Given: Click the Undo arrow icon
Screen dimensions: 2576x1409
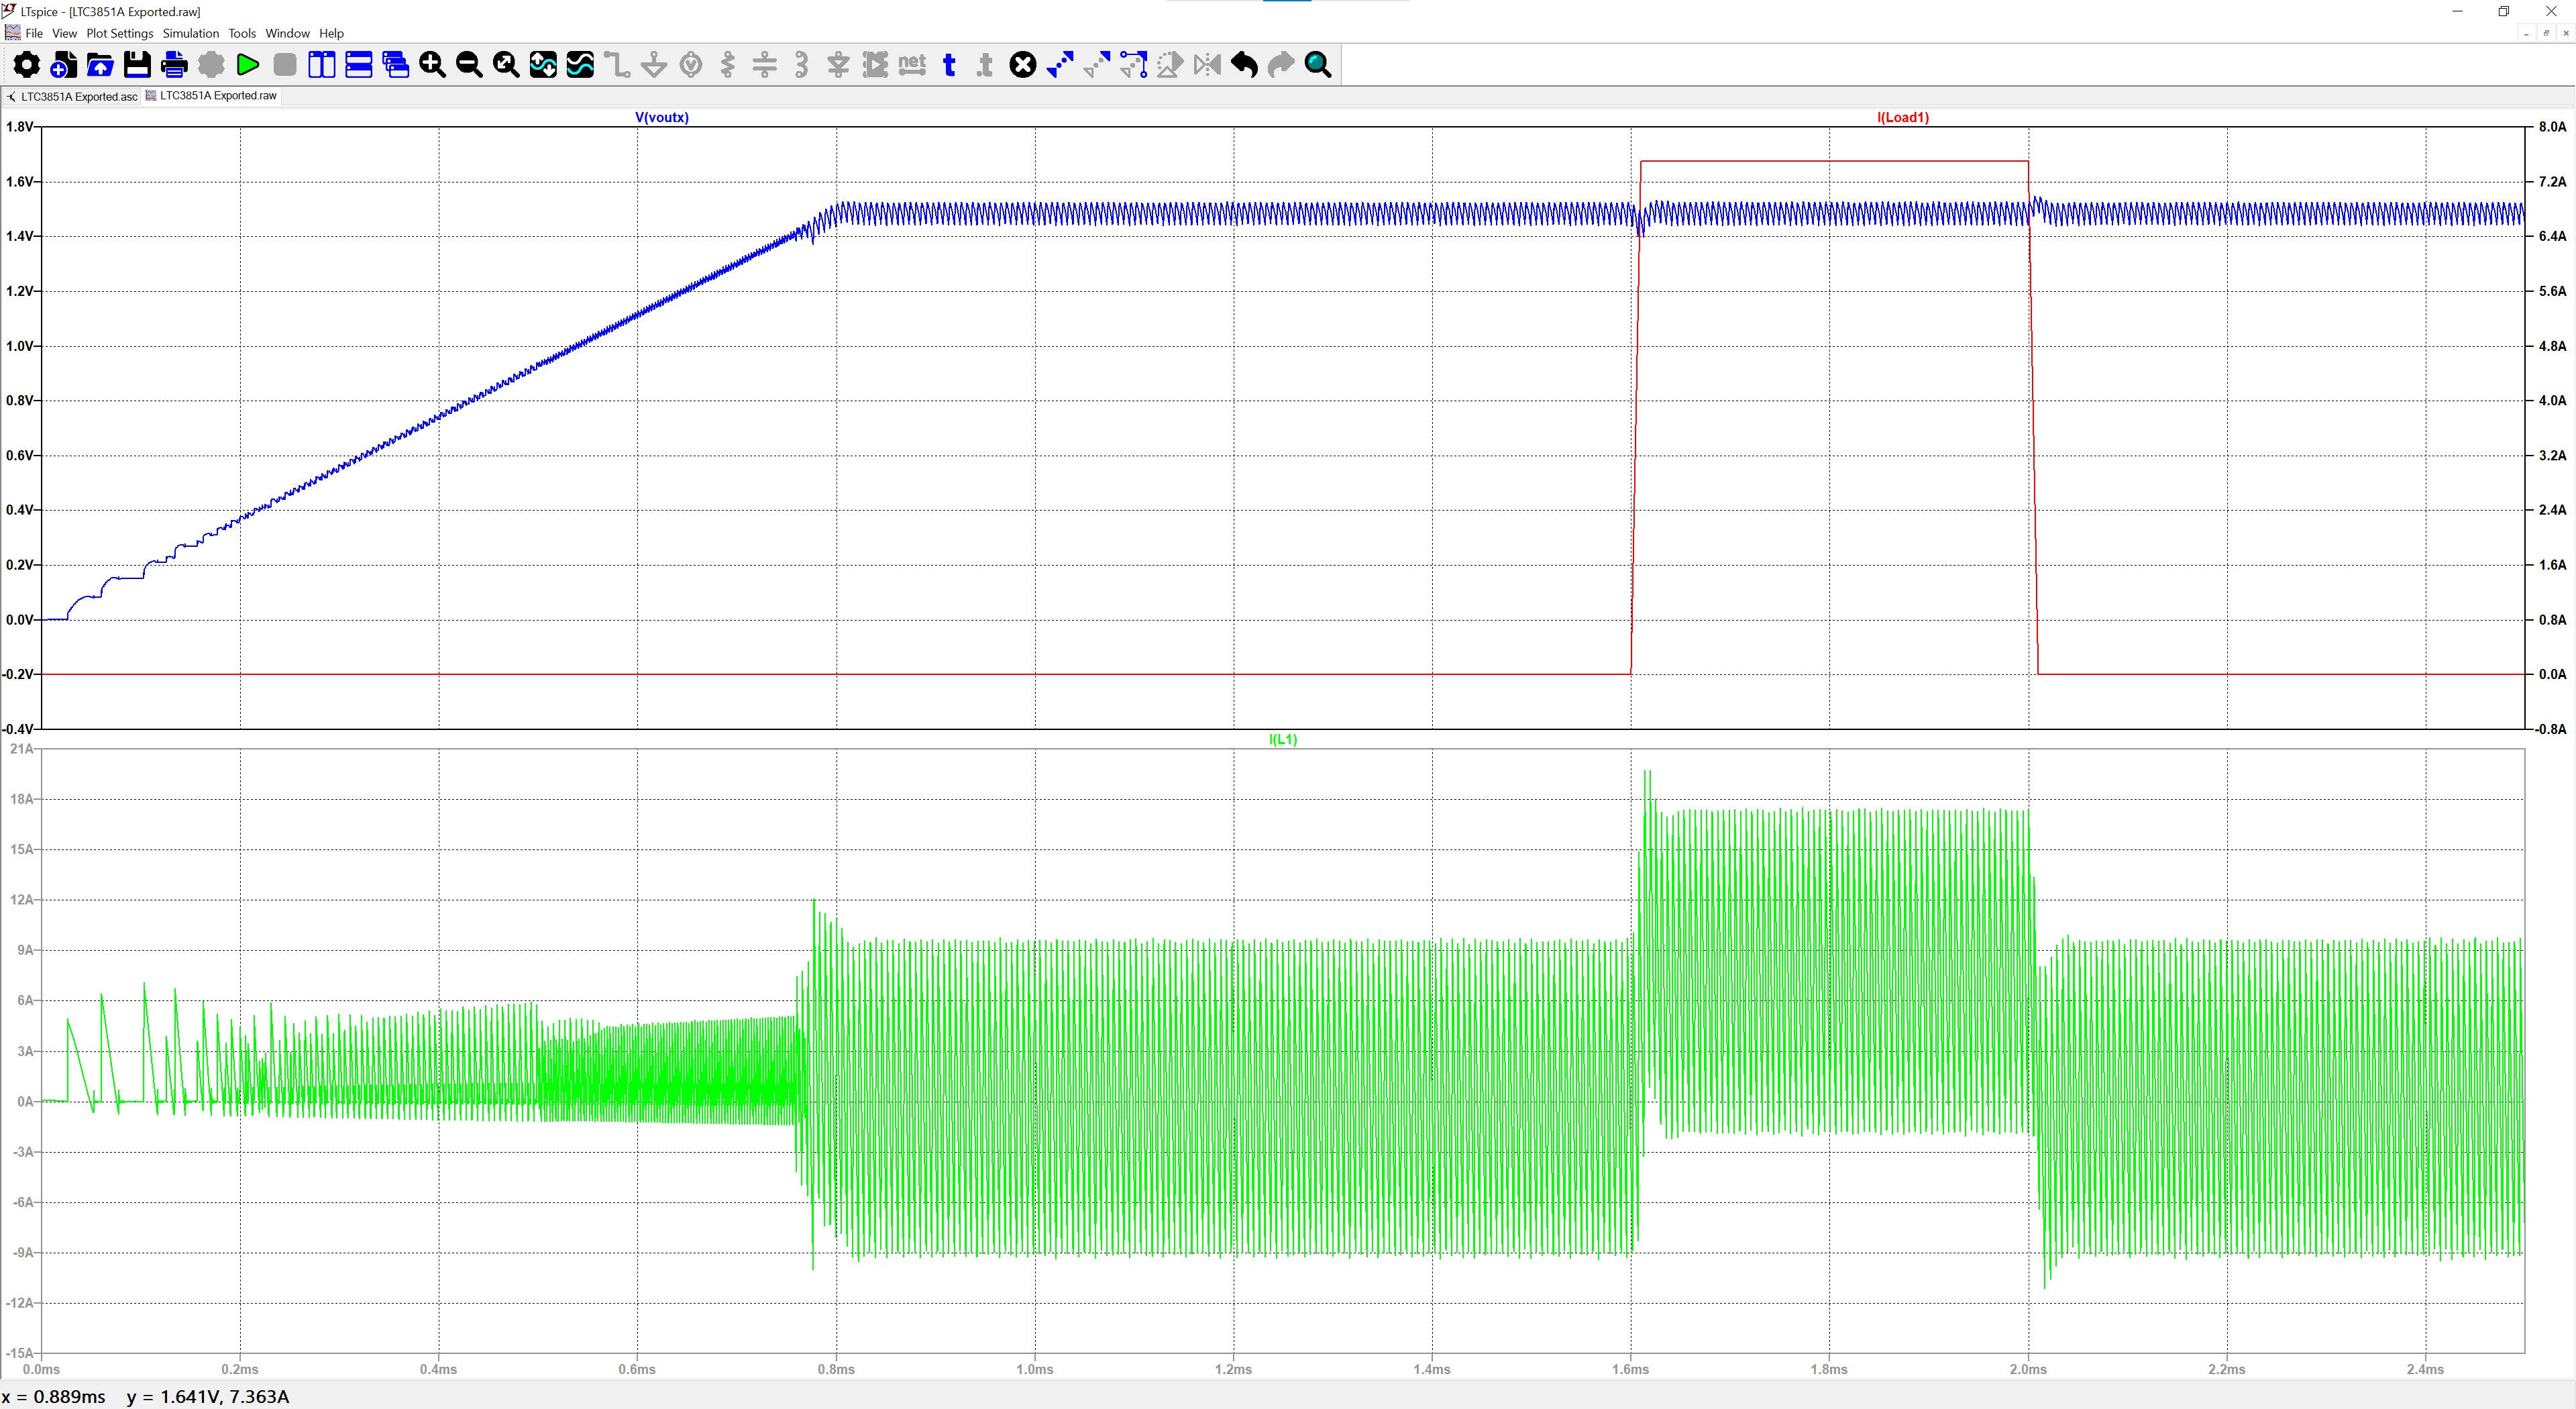Looking at the screenshot, I should (x=1244, y=66).
